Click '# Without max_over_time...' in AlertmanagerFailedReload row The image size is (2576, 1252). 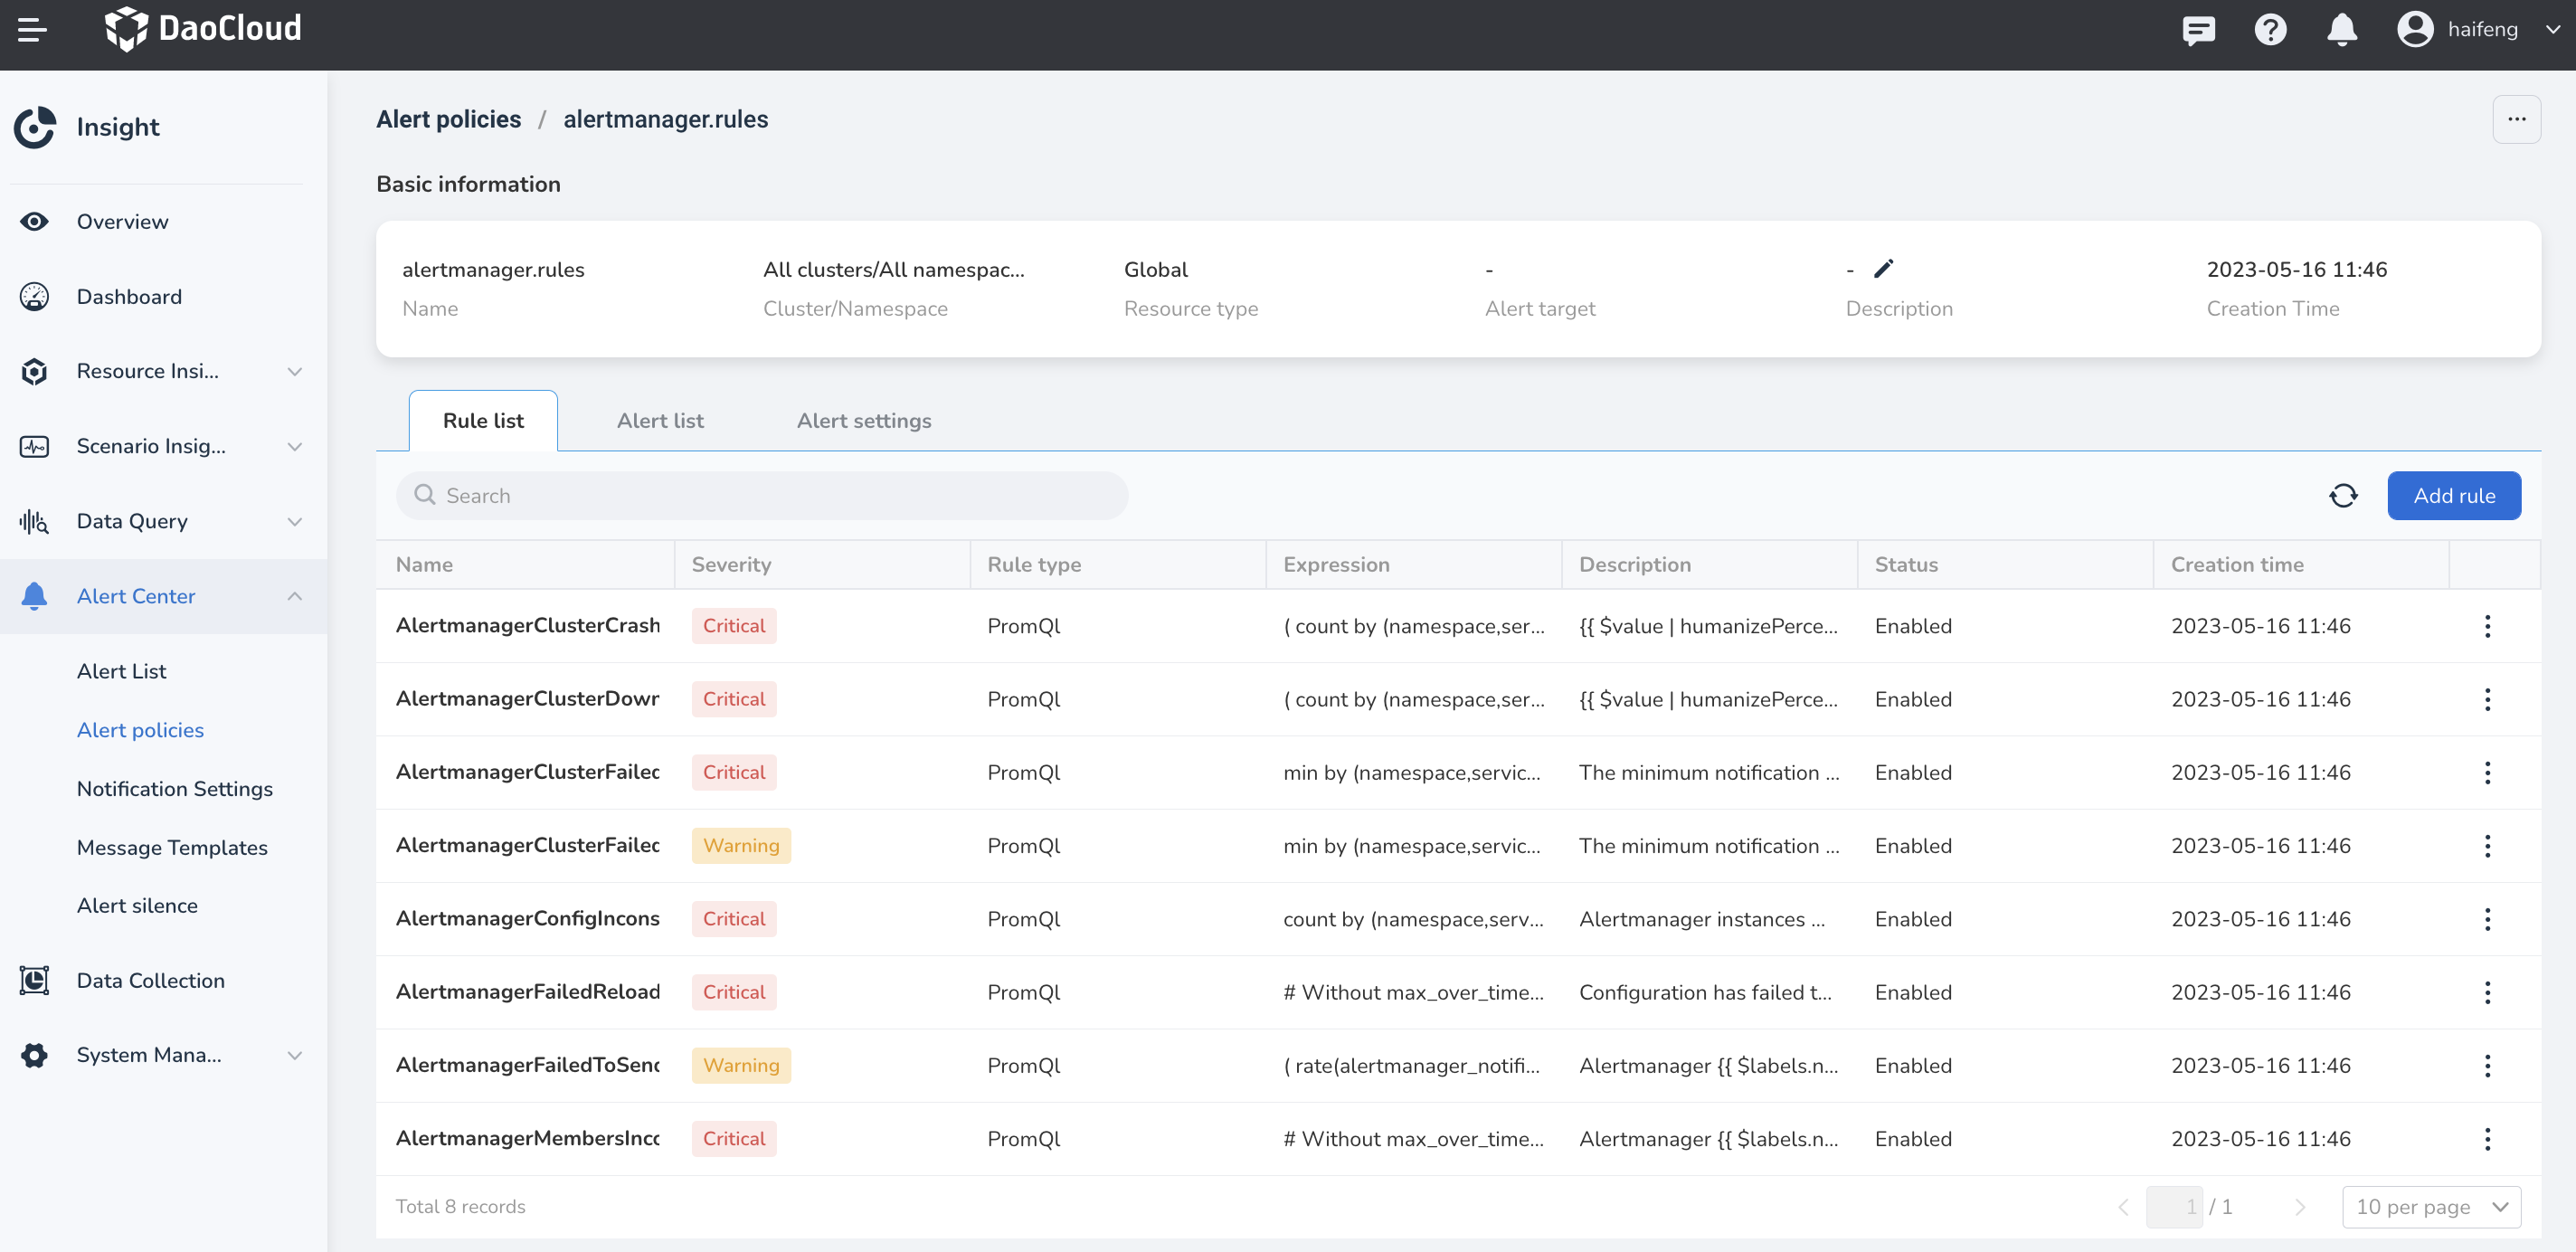(1413, 992)
